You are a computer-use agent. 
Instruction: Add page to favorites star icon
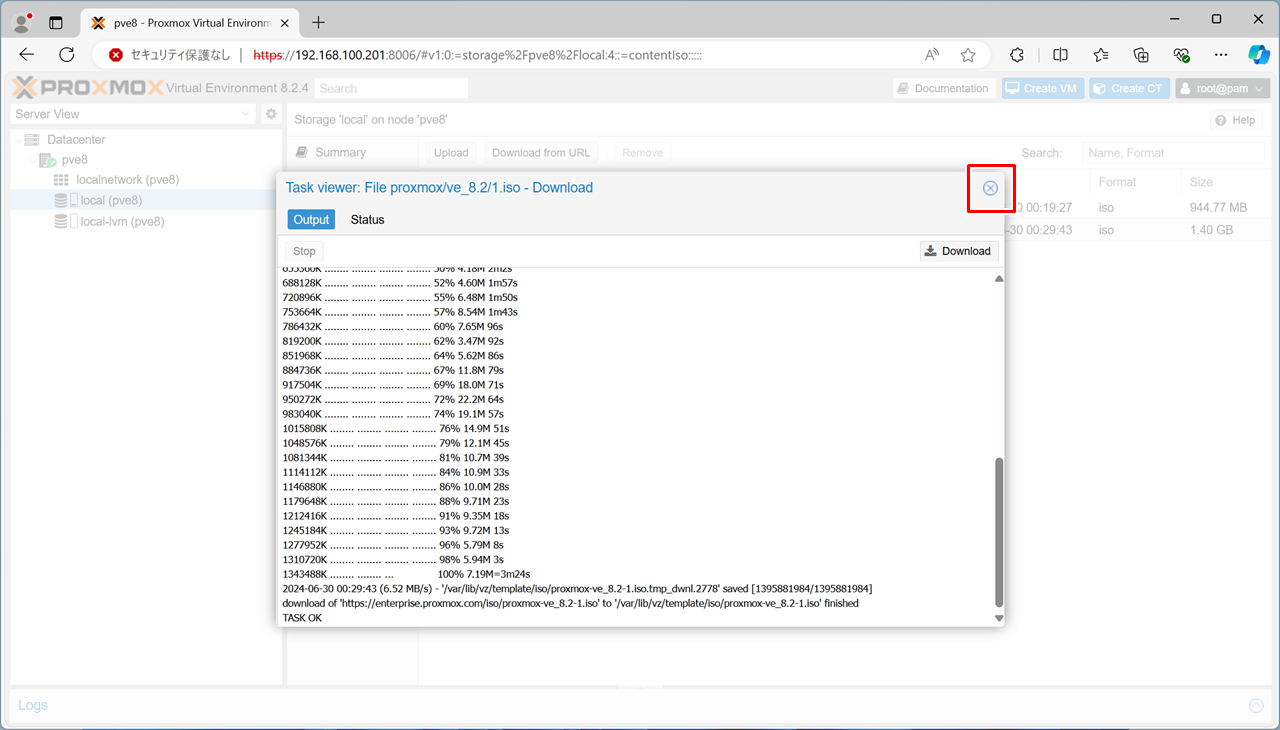point(967,55)
